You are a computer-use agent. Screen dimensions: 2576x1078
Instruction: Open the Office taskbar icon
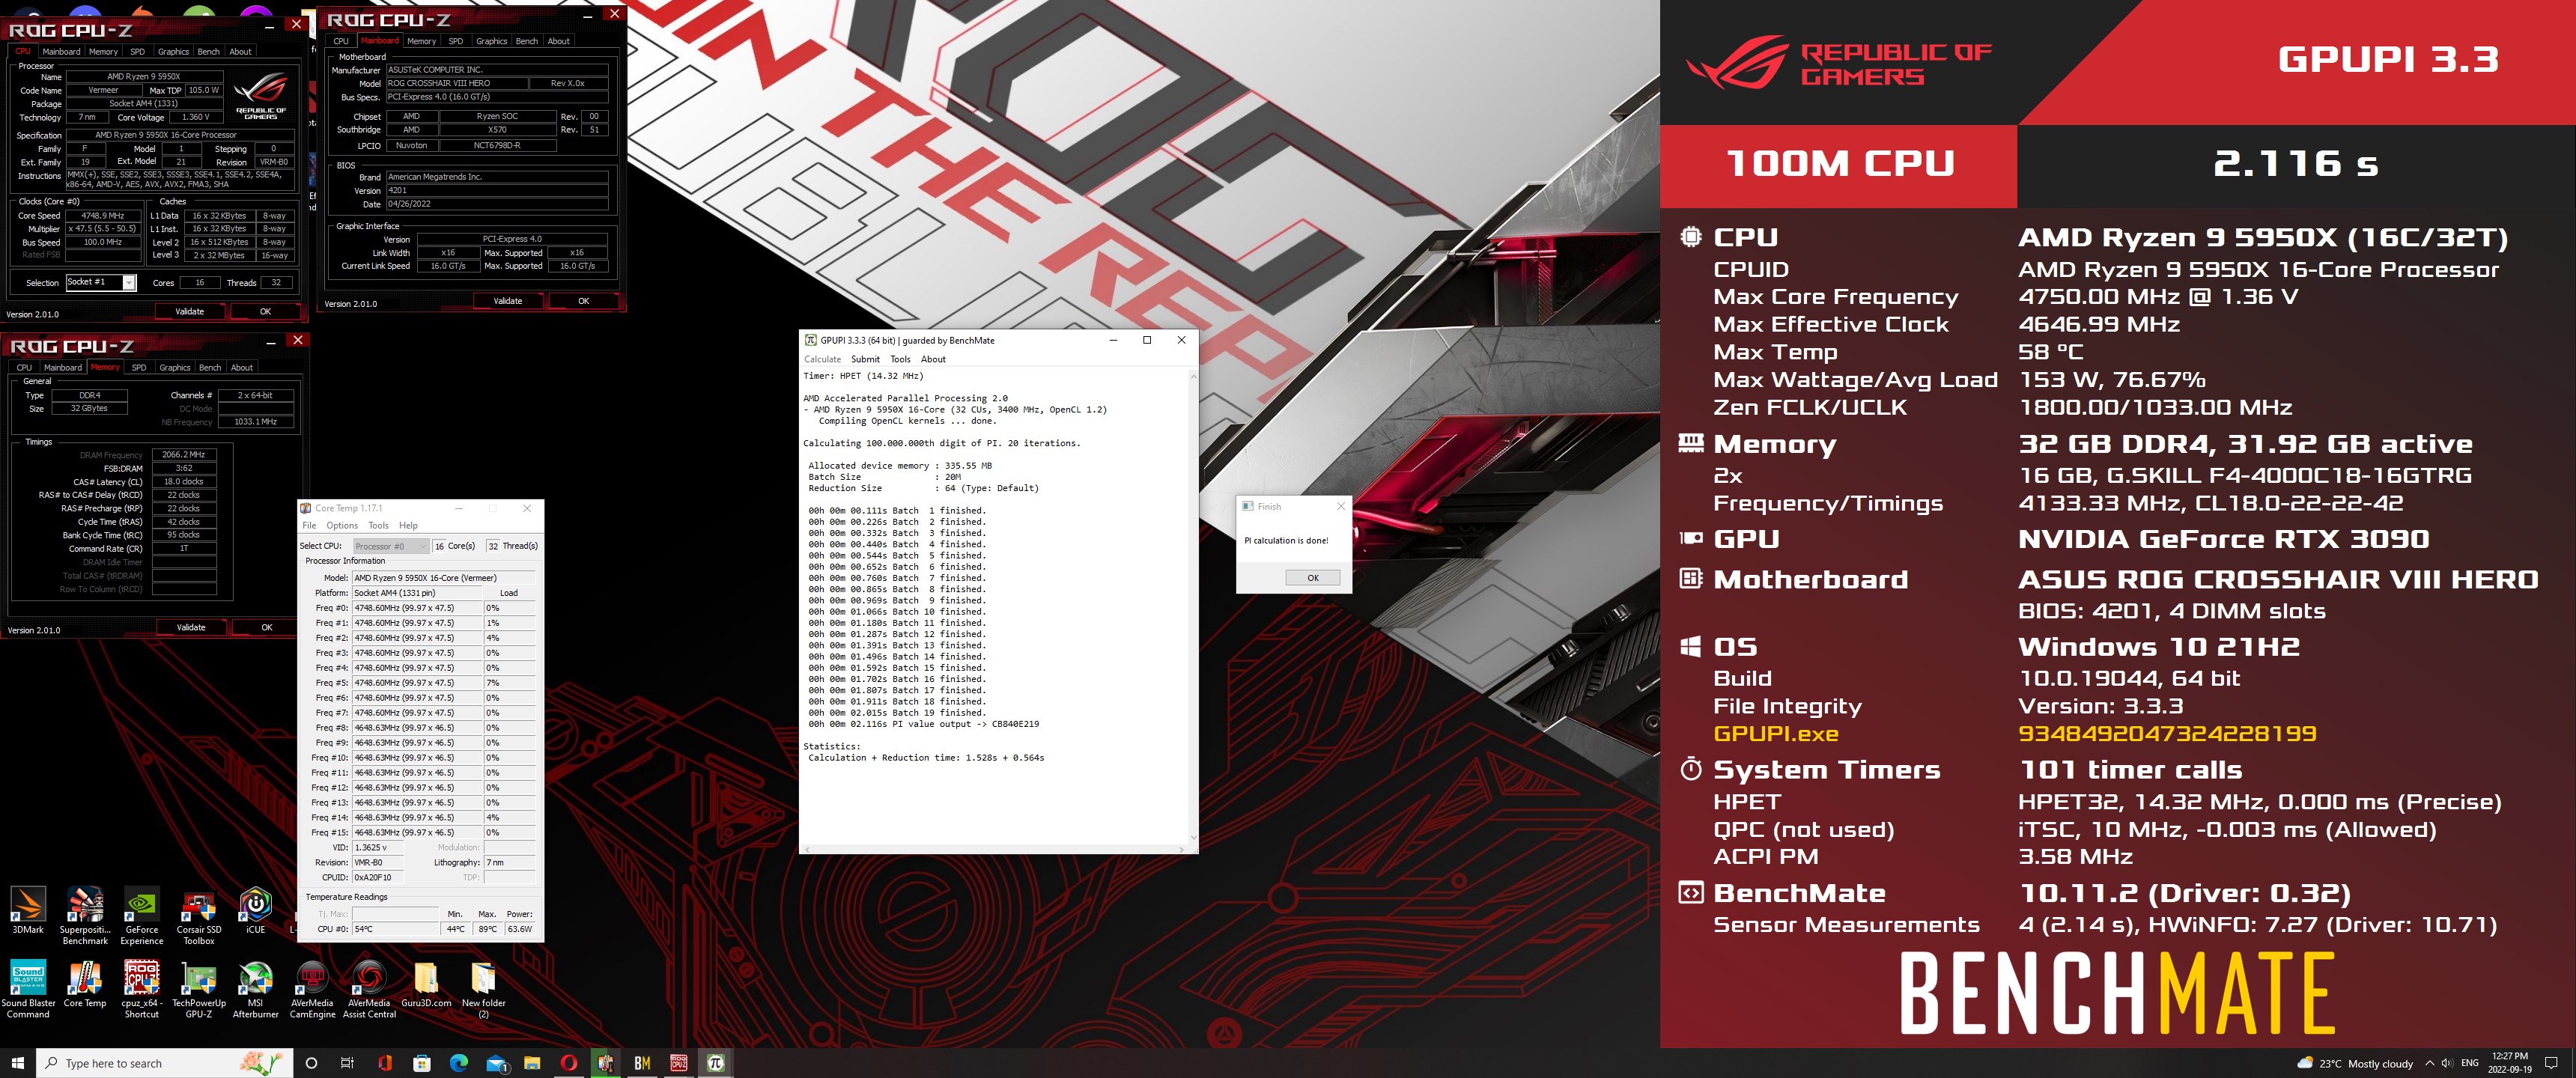[x=385, y=1063]
